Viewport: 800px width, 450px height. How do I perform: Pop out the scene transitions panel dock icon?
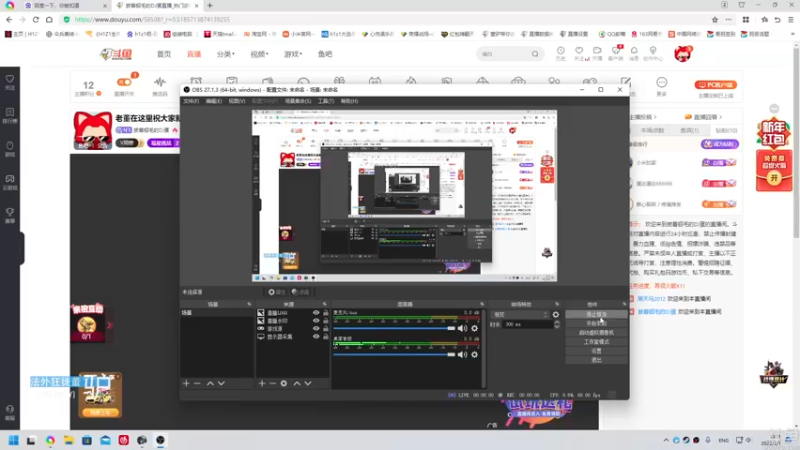(557, 304)
